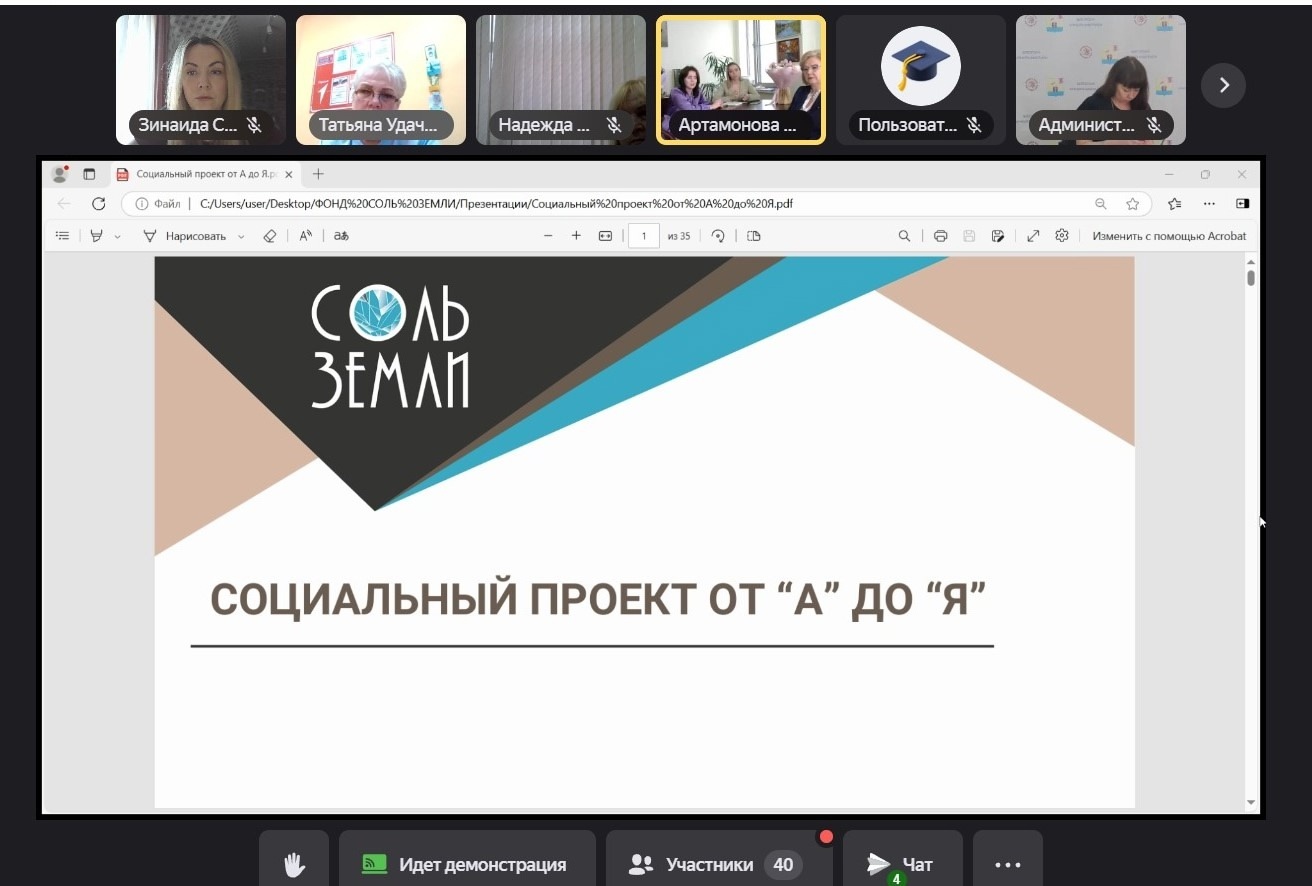Open browser Settings and more menu

tap(1209, 204)
